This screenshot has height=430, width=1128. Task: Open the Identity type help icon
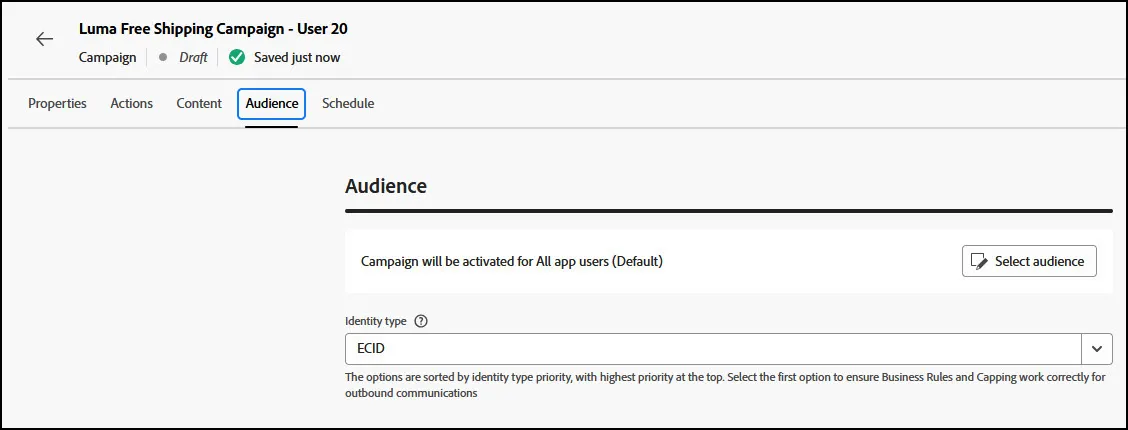coord(422,321)
